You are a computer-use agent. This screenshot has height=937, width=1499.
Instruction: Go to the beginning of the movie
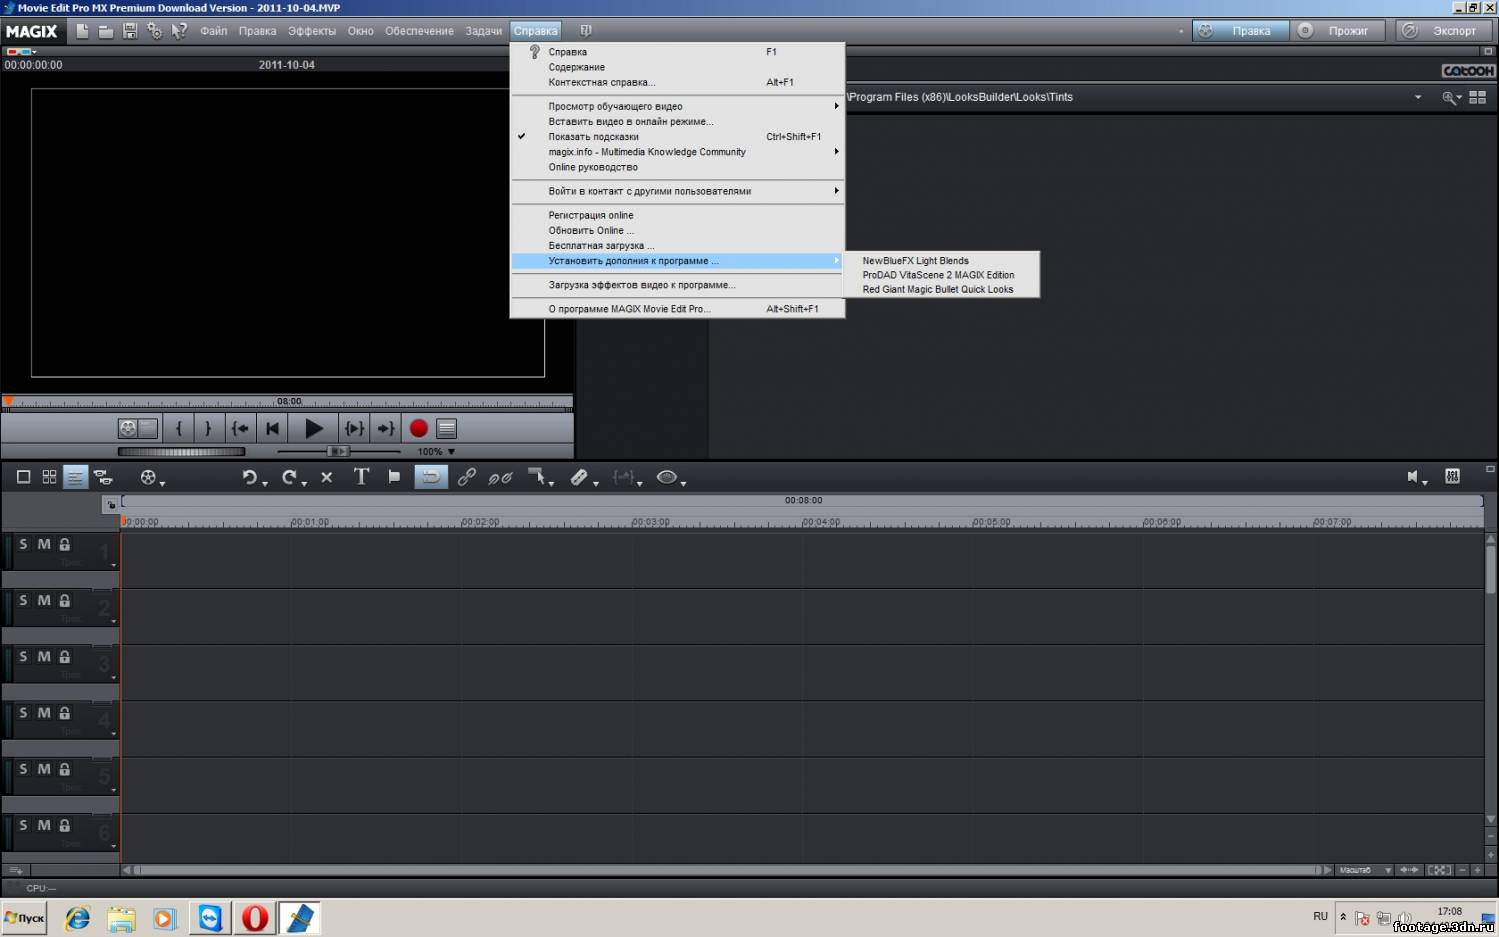[272, 428]
